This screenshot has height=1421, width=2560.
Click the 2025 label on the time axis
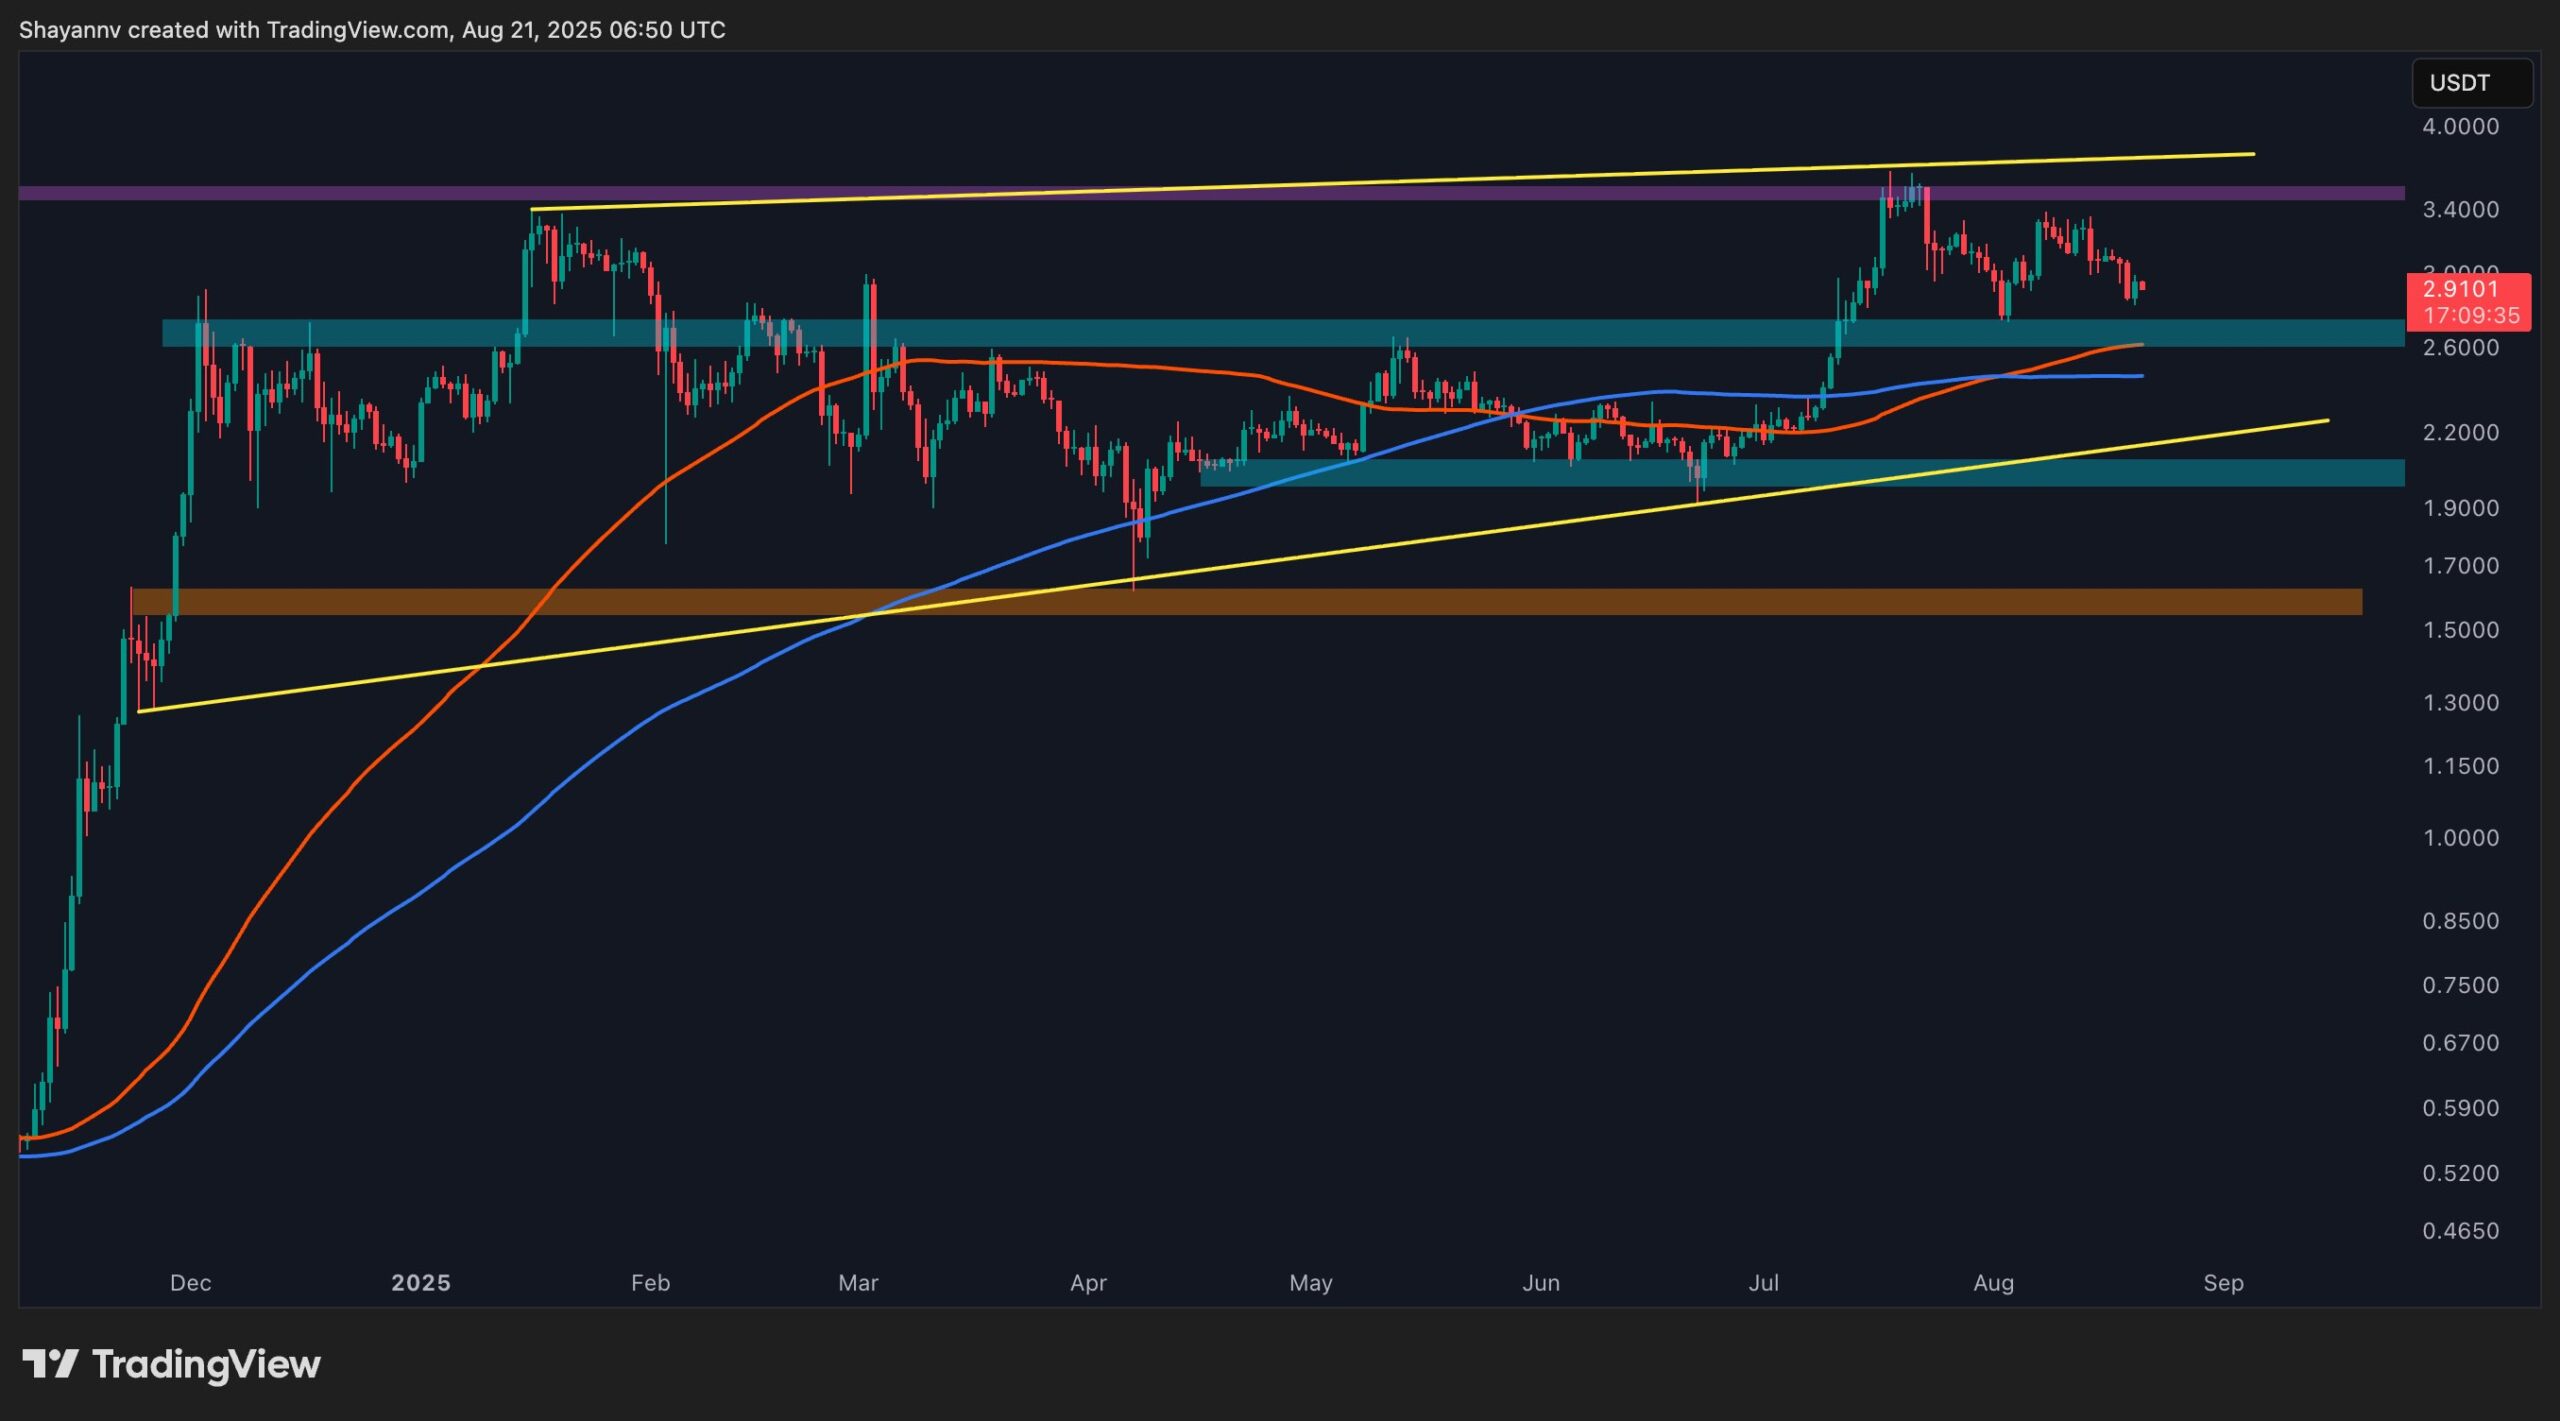(x=423, y=1283)
